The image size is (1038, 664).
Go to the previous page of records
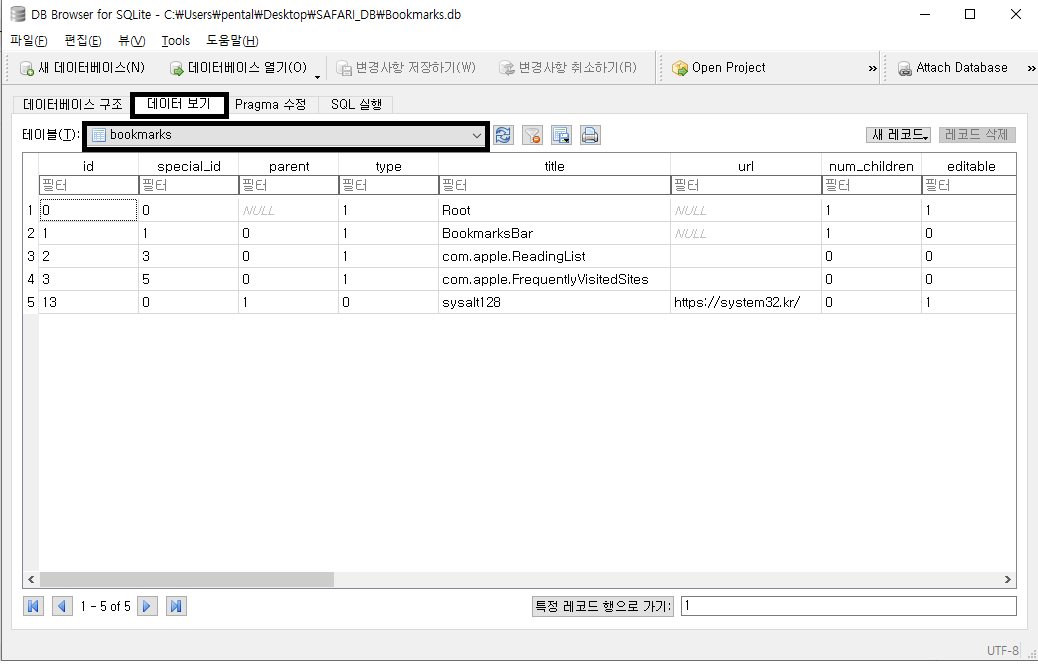tap(62, 606)
